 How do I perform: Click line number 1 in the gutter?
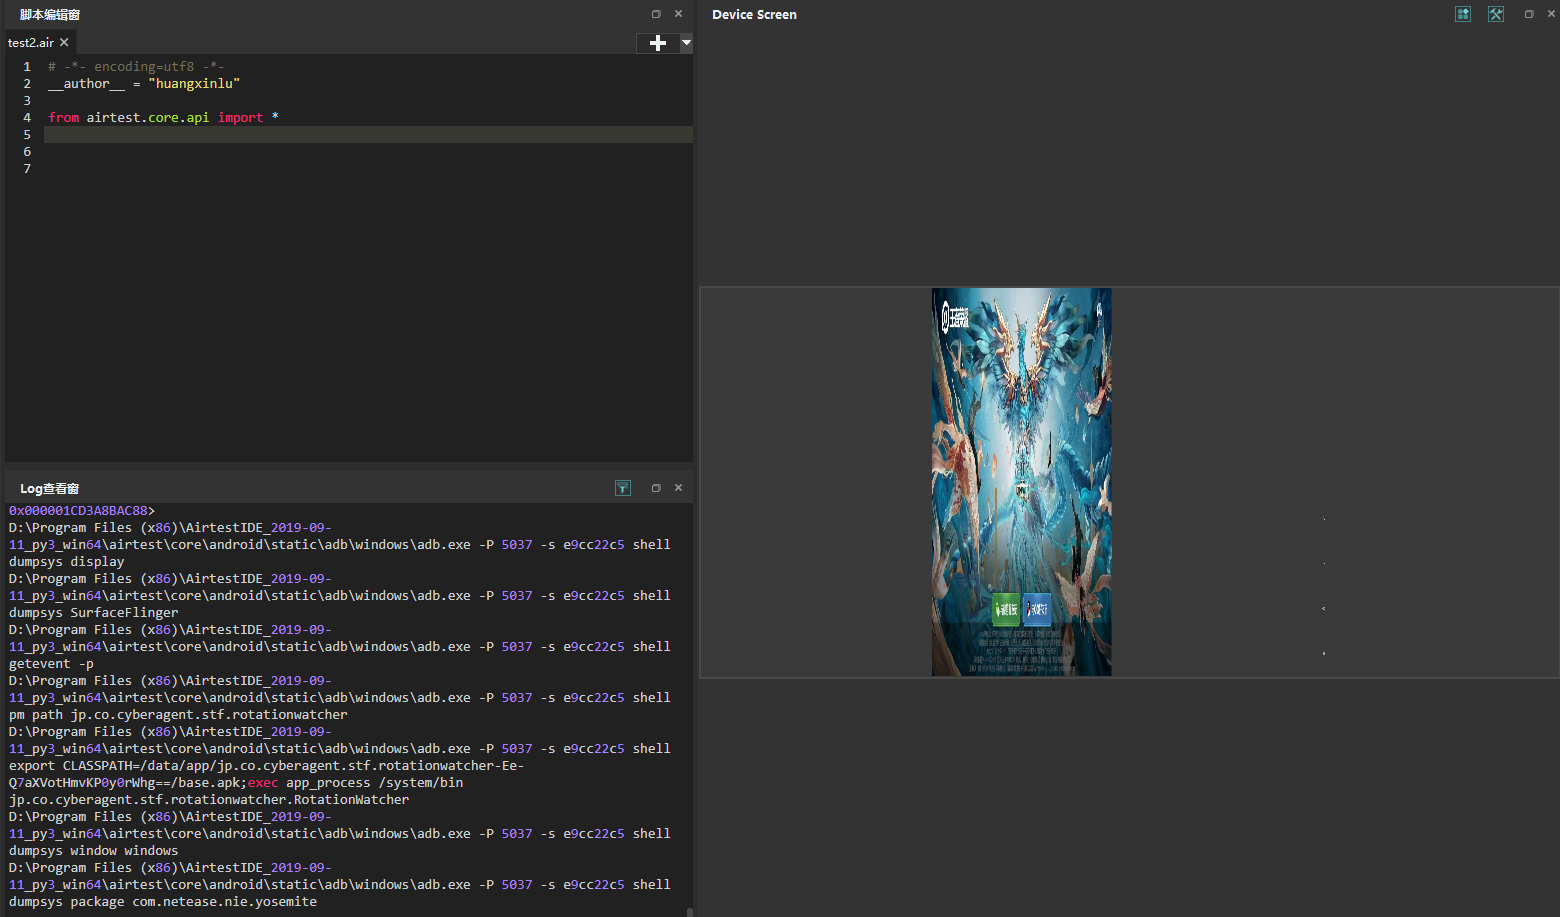pos(27,67)
